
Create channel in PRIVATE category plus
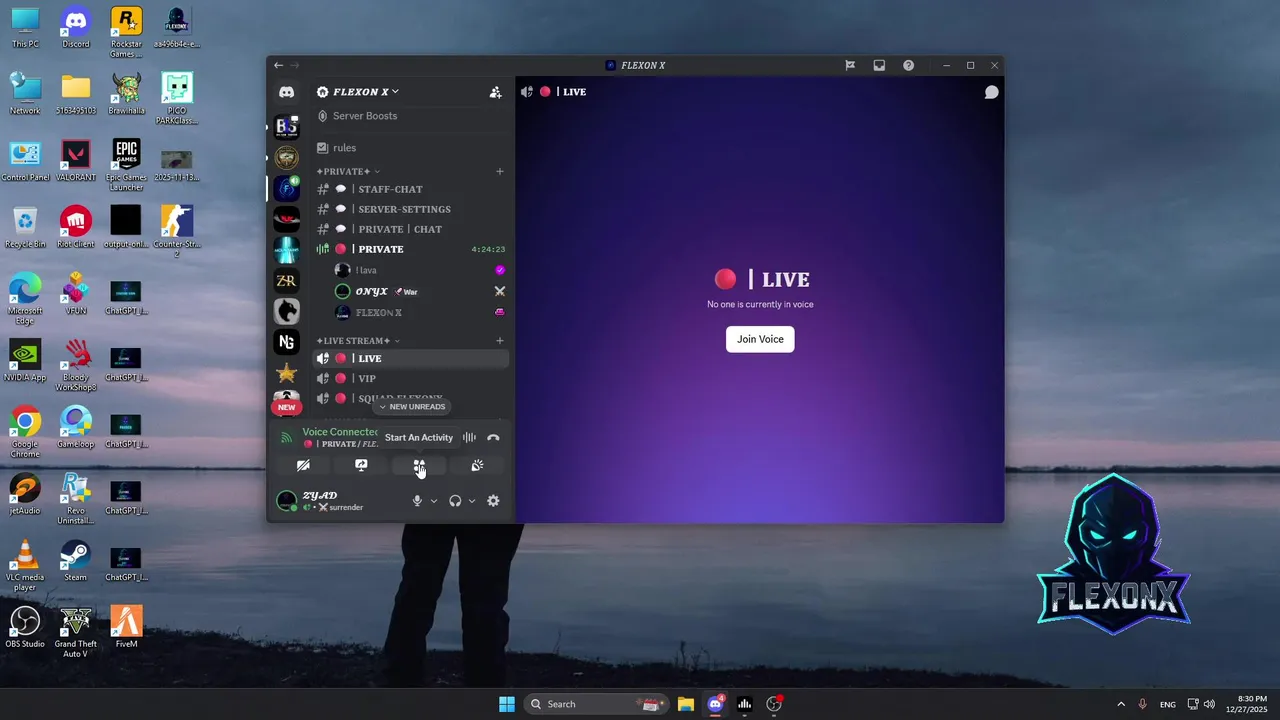coord(500,171)
